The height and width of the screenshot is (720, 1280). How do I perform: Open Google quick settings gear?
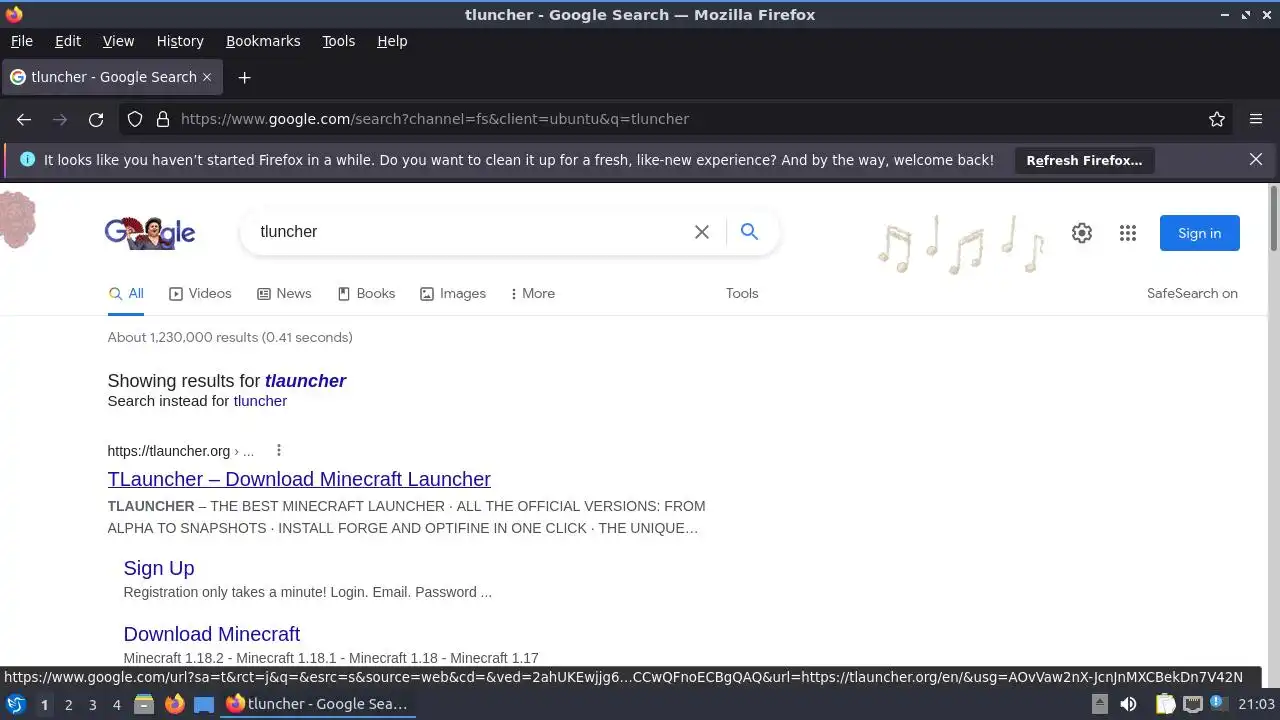point(1082,233)
